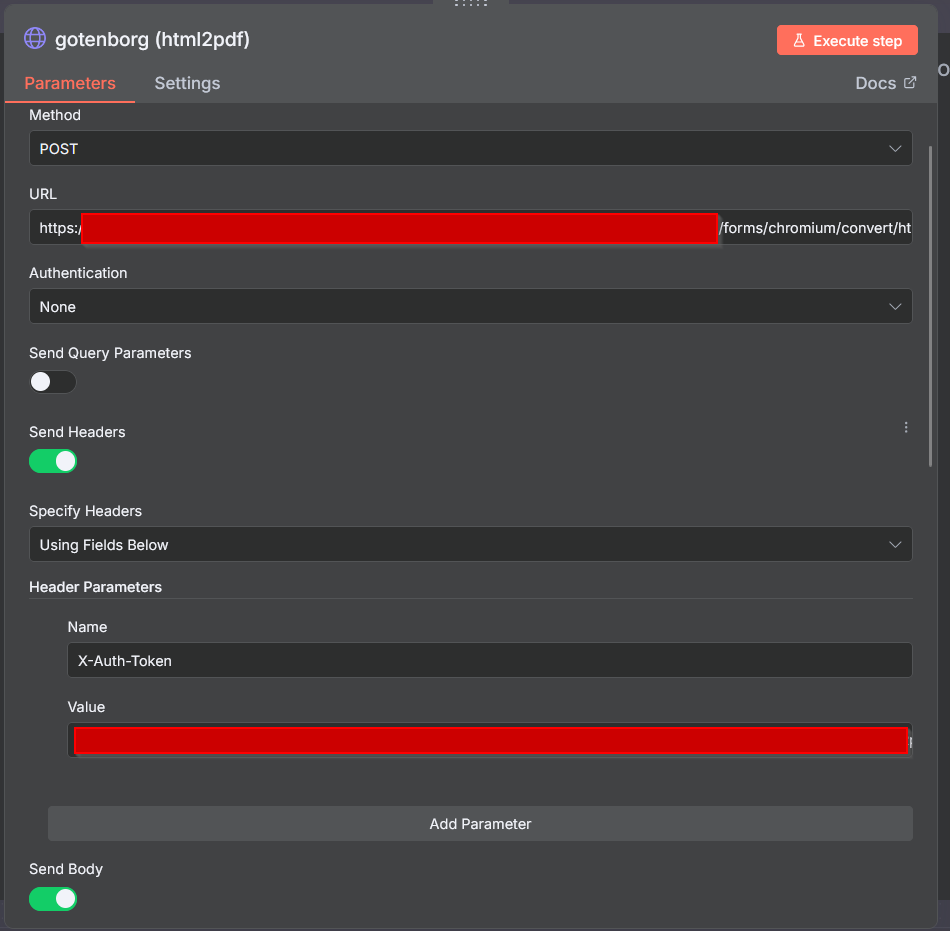The height and width of the screenshot is (931, 950).
Task: Turn off the Send Headers switch
Action: pos(53,461)
